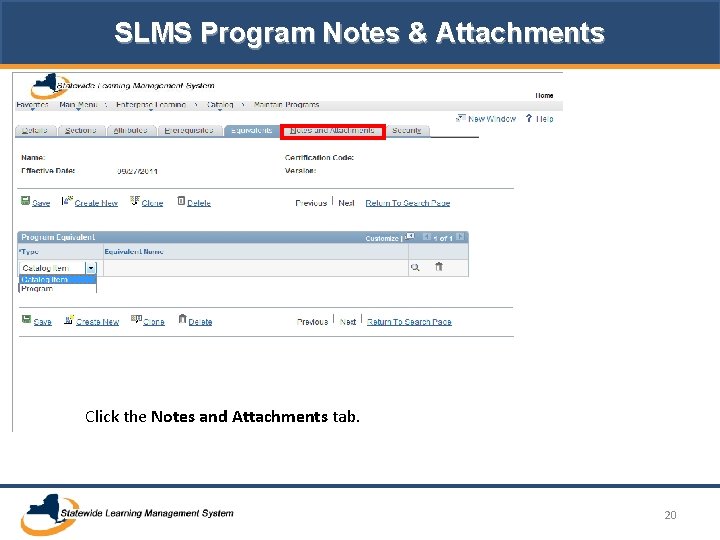
Task: Click the grid view icon beside Customize
Action: coord(410,236)
